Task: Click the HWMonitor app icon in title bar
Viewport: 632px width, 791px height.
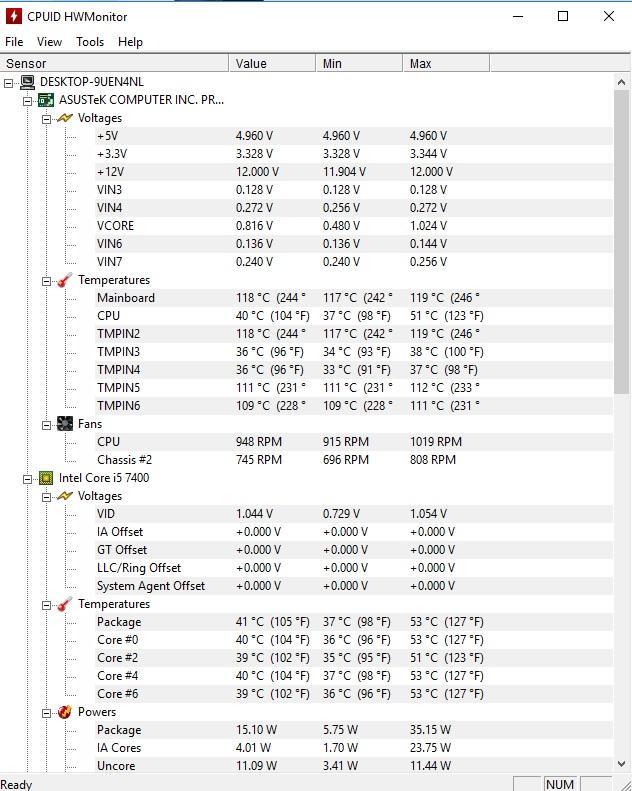Action: tap(14, 16)
